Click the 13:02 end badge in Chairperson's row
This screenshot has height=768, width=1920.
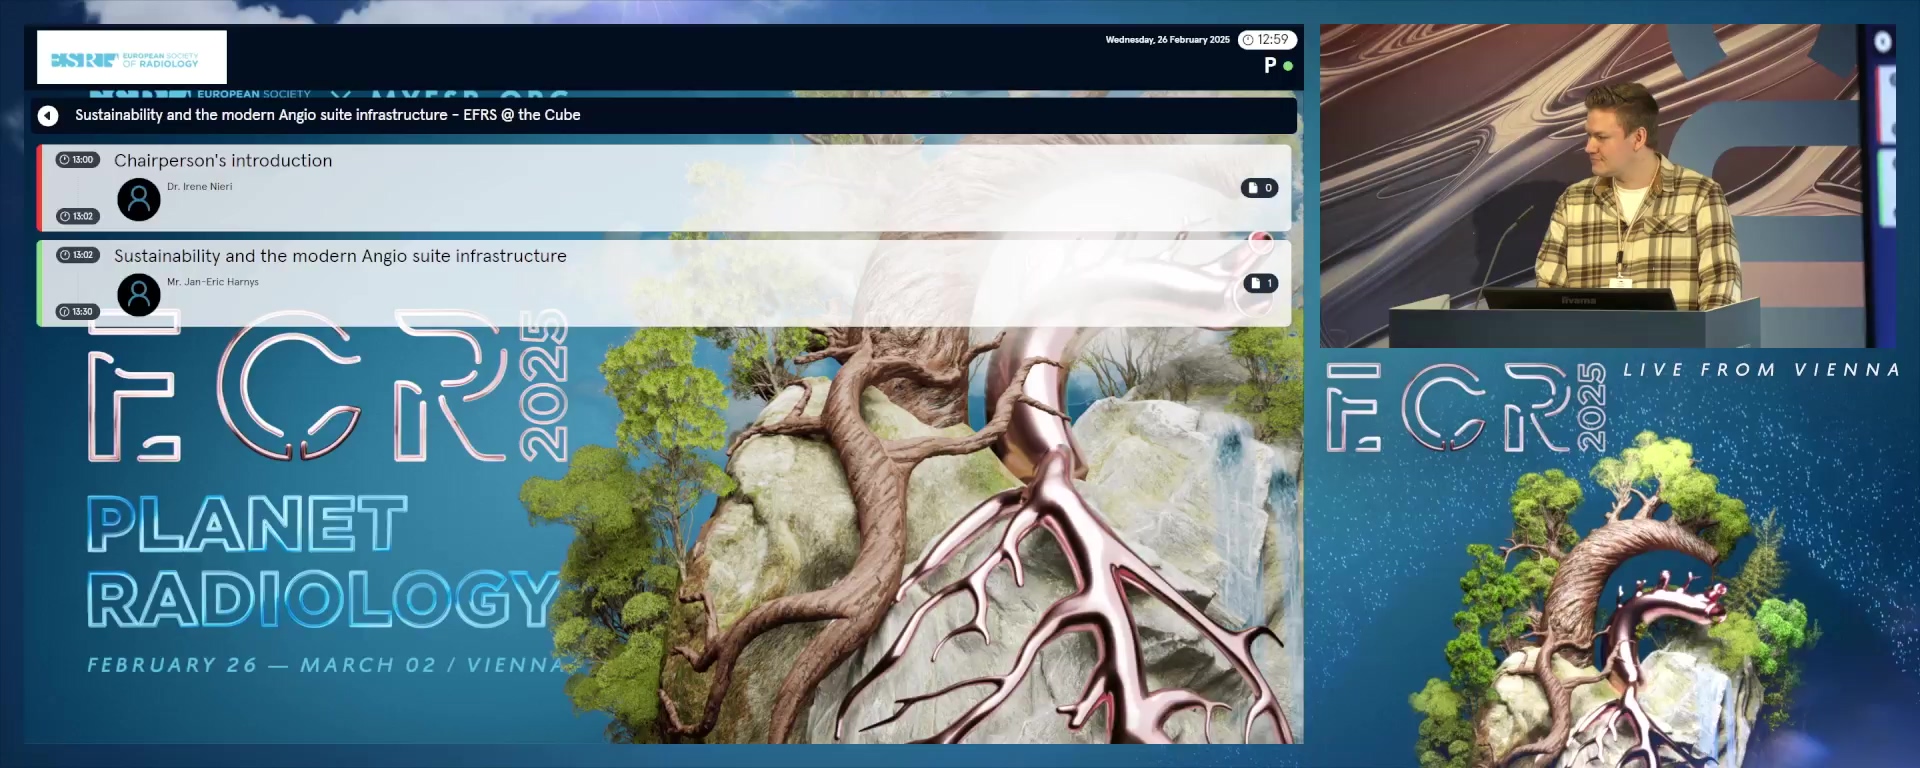pyautogui.click(x=77, y=216)
